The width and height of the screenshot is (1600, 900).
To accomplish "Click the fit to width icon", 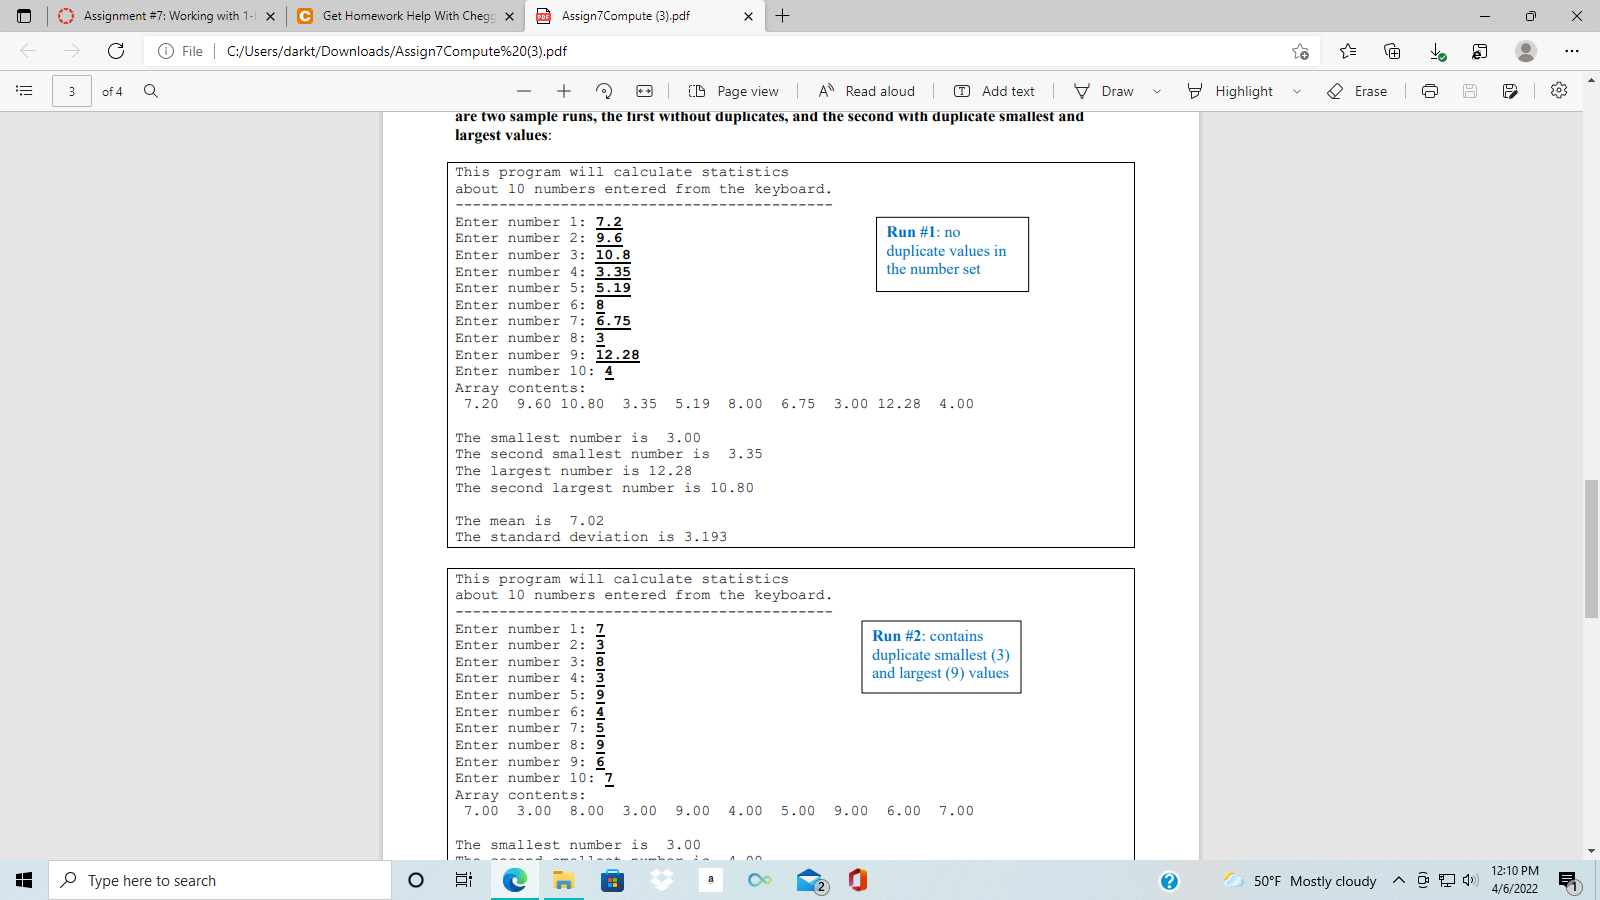I will point(645,91).
